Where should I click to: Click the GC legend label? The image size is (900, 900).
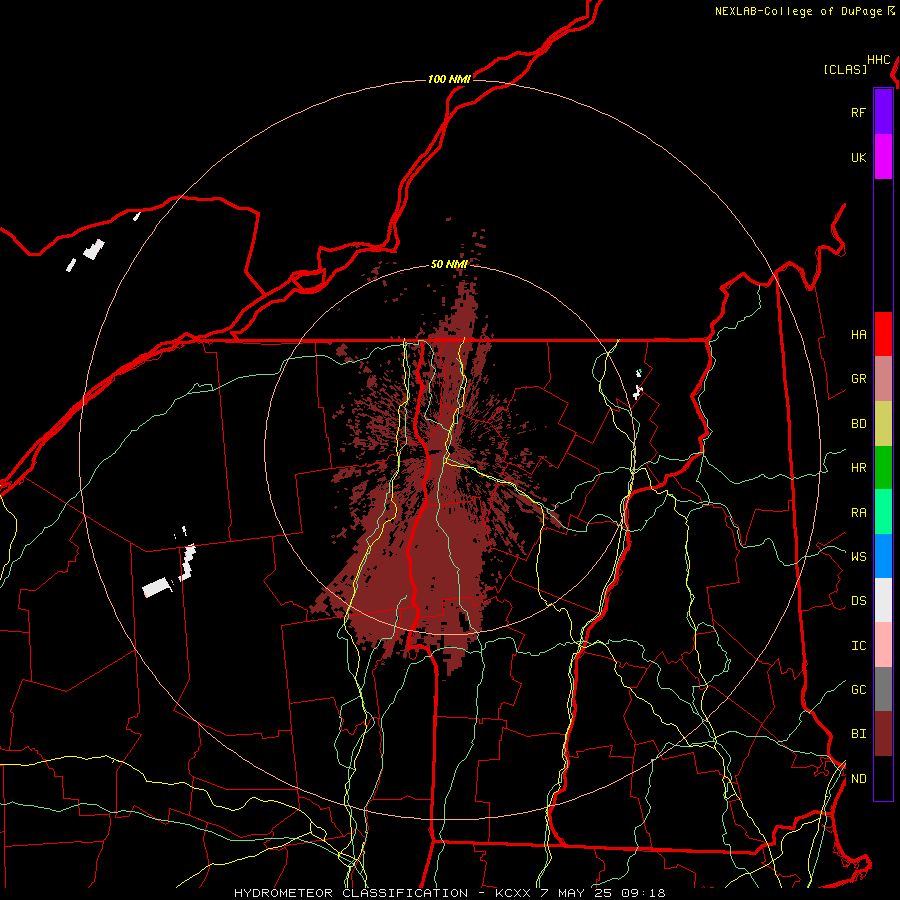point(858,690)
